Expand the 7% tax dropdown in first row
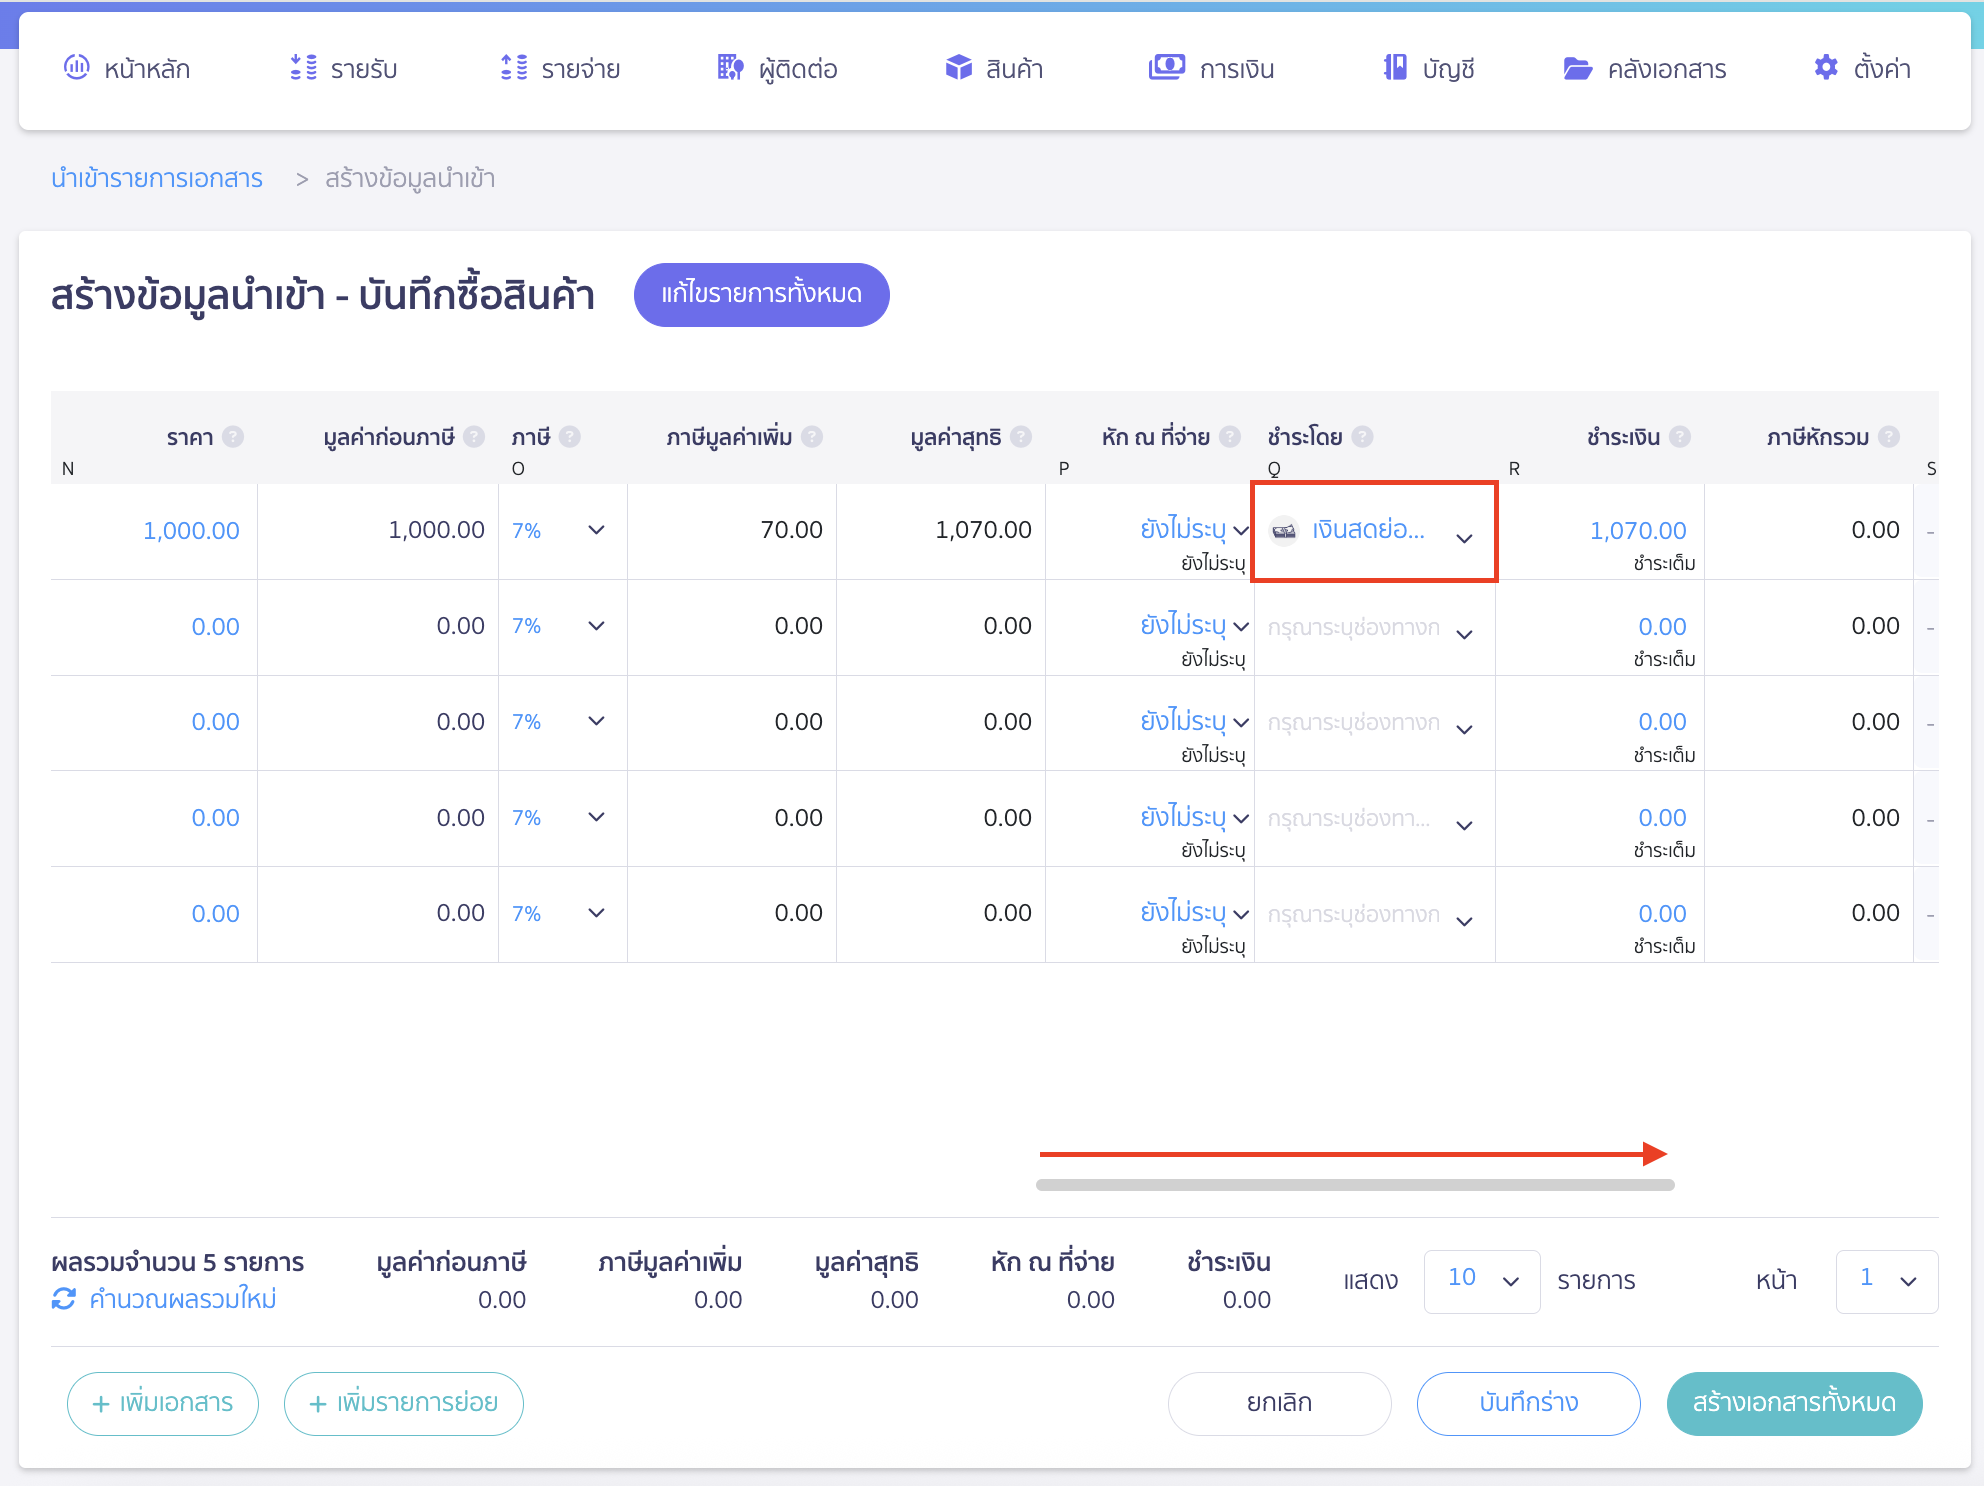This screenshot has width=1984, height=1486. click(596, 531)
